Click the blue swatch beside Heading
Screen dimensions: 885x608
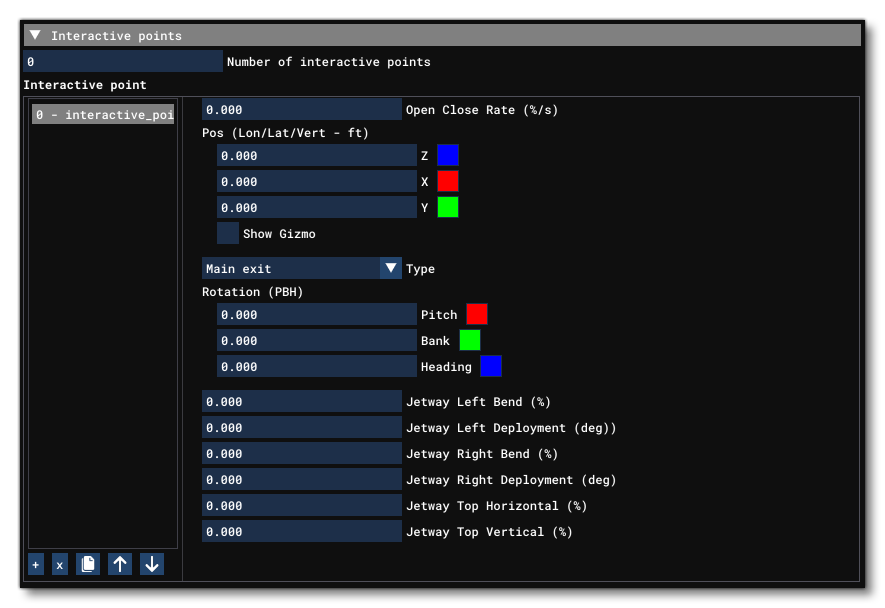[x=491, y=366]
